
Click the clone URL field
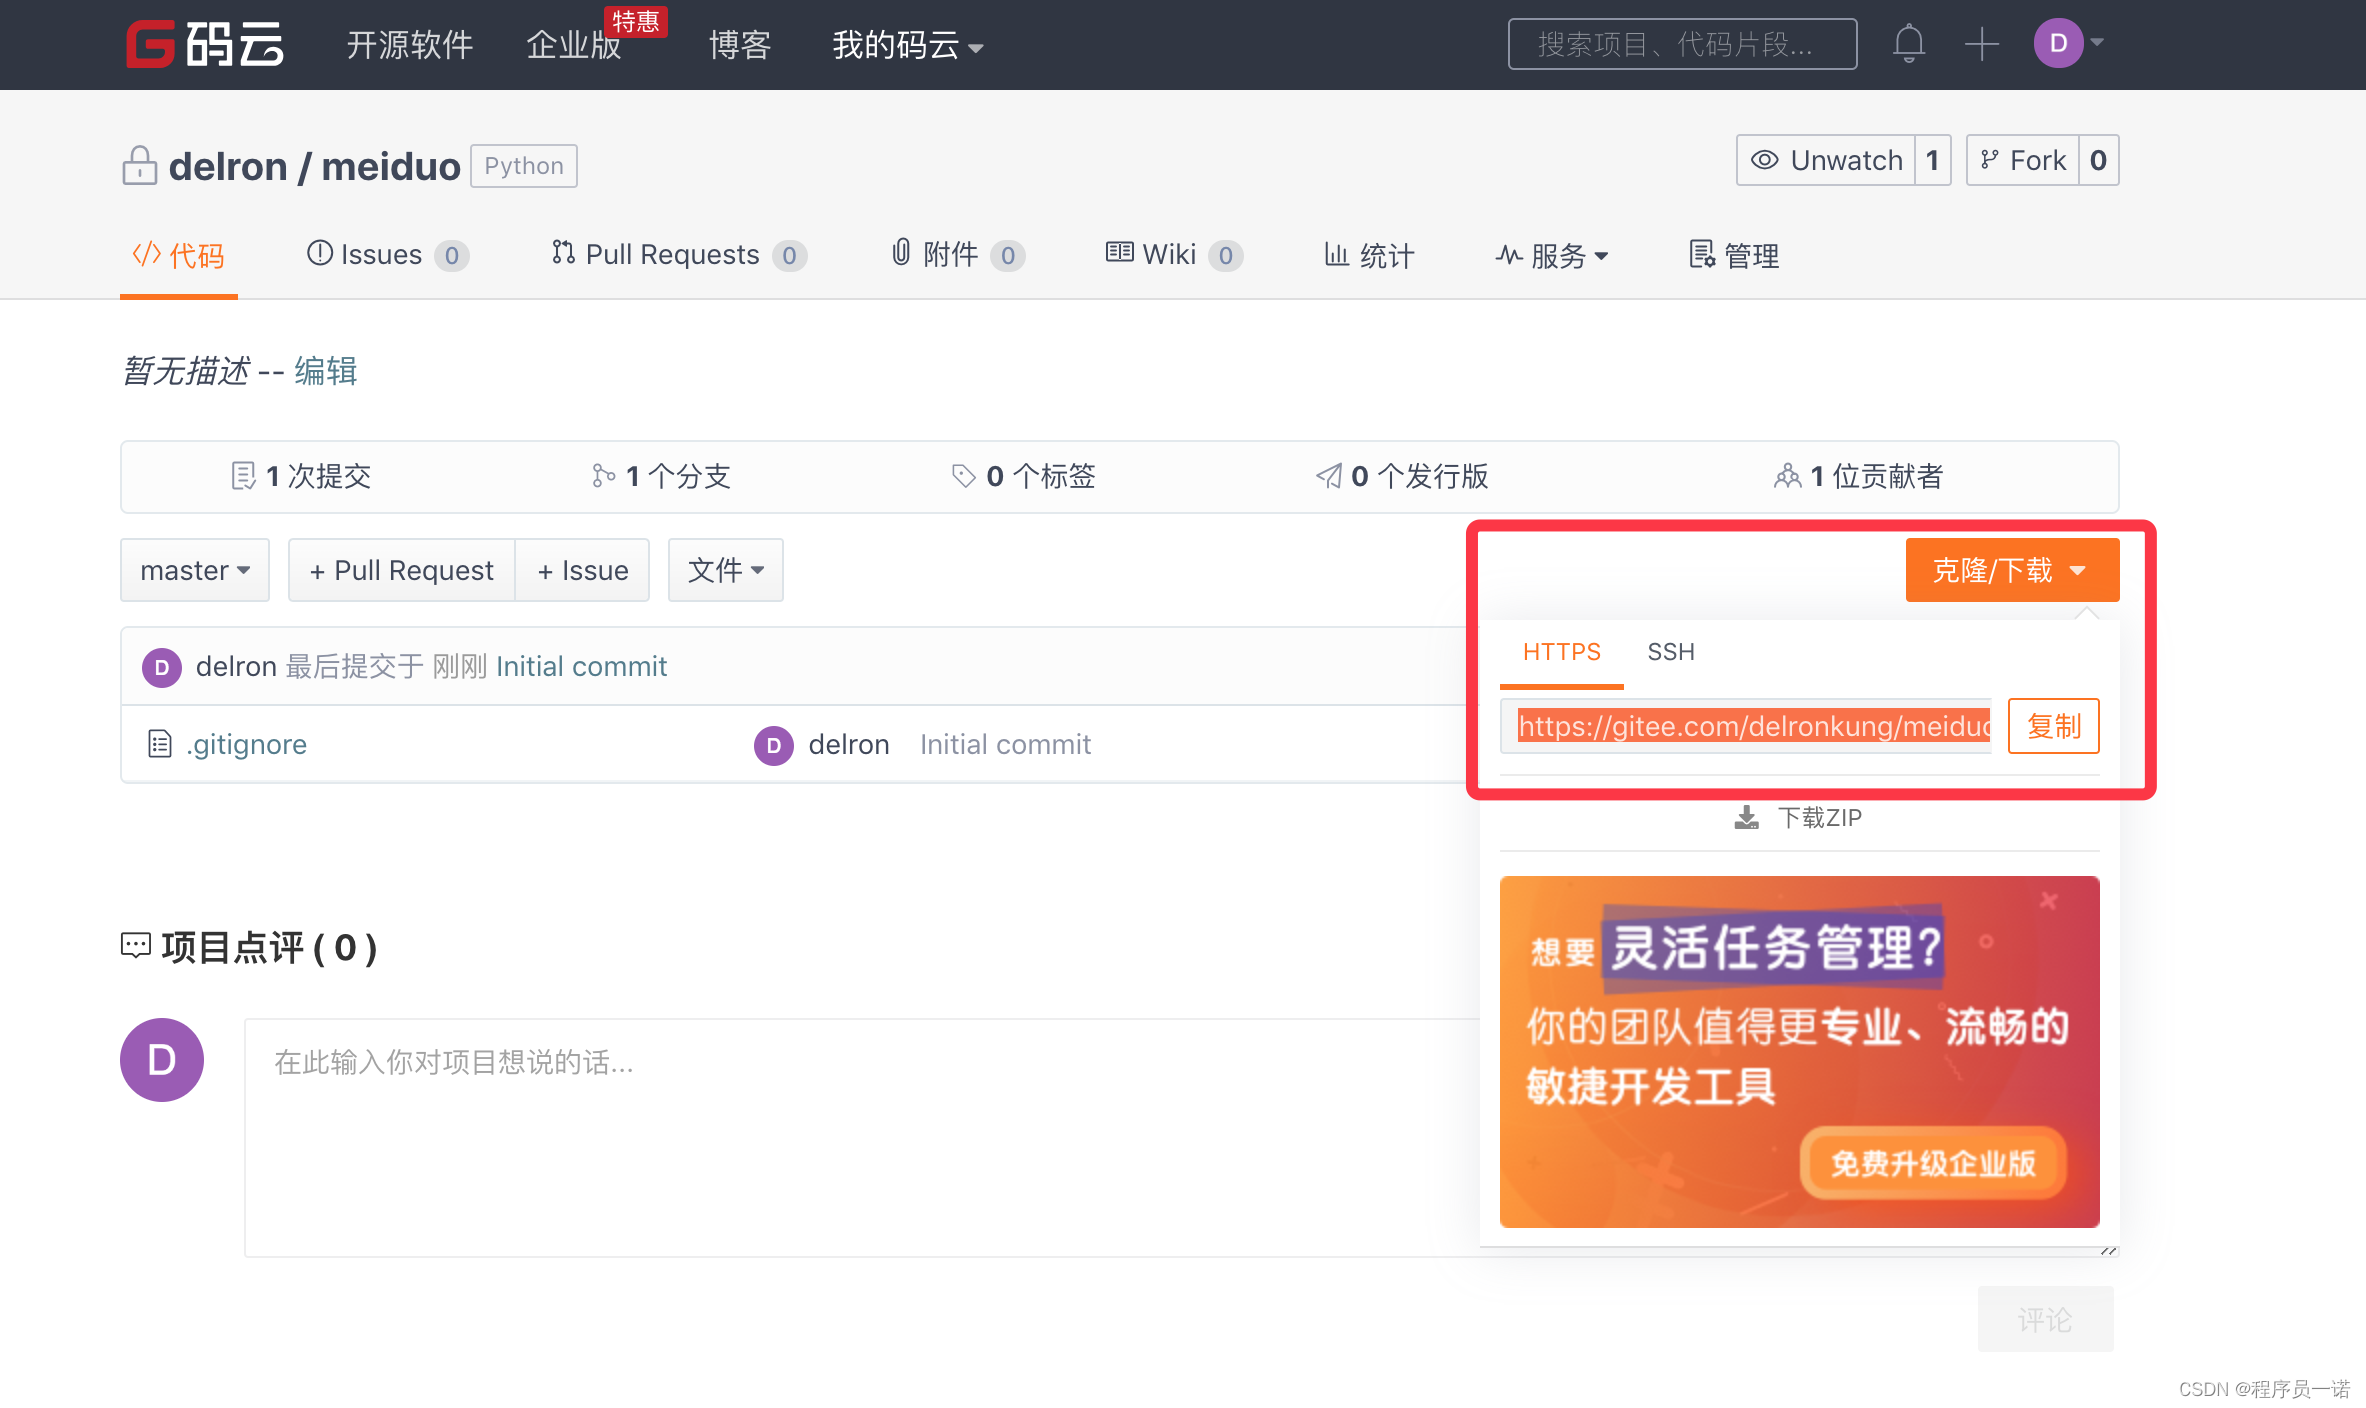pyautogui.click(x=1746, y=726)
